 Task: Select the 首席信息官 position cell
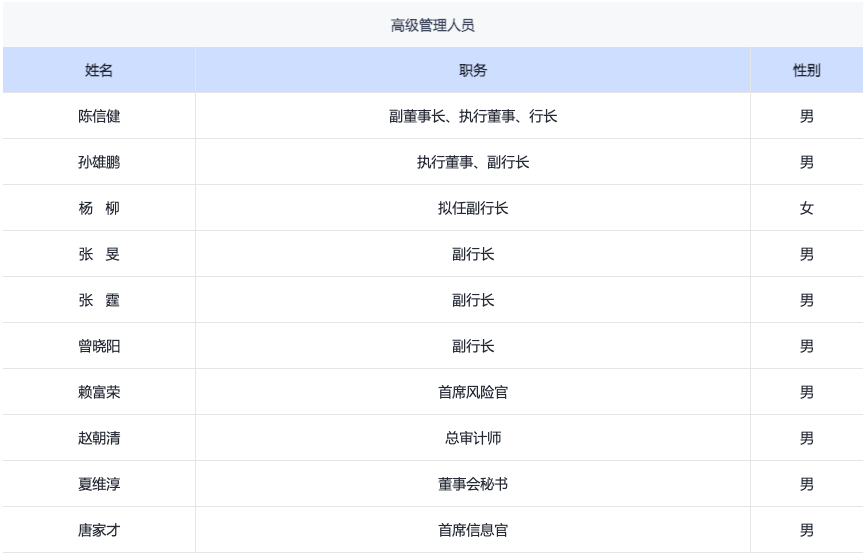point(473,530)
